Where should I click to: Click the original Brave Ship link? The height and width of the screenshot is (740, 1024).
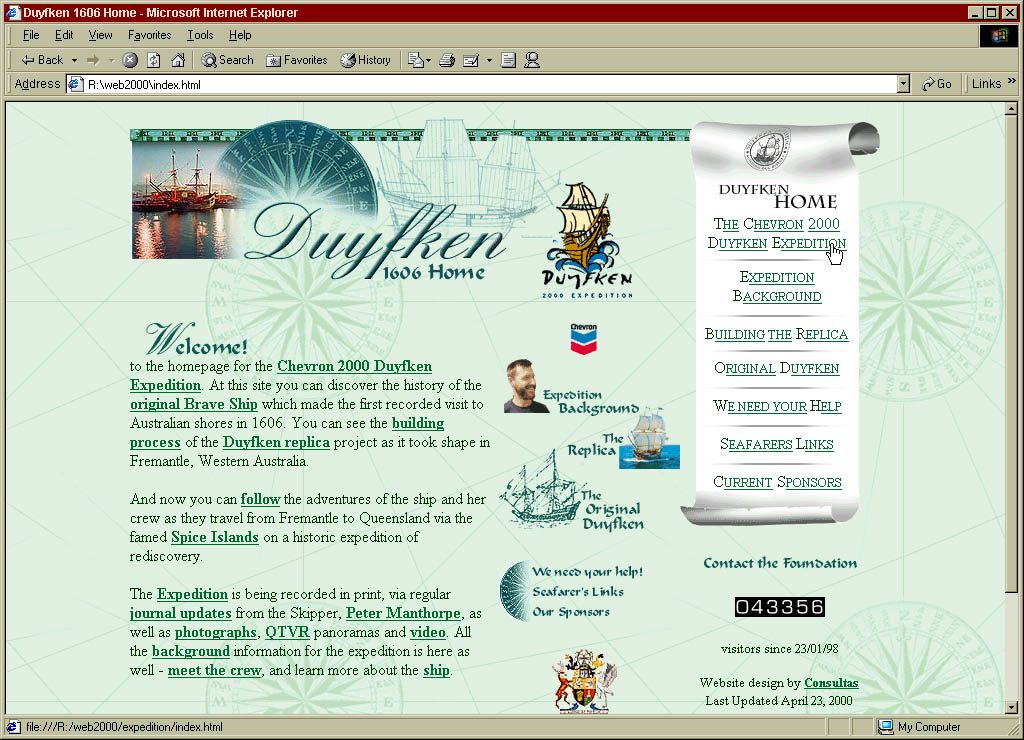pyautogui.click(x=193, y=404)
